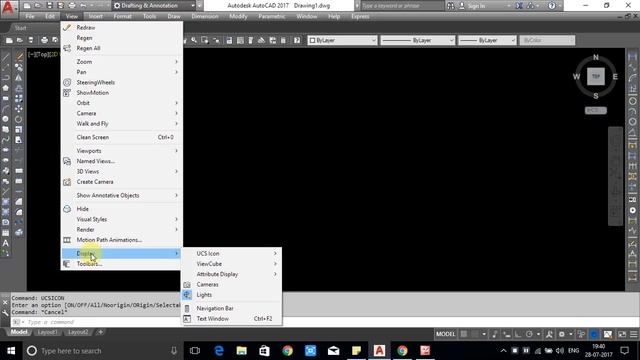Image resolution: width=640 pixels, height=360 pixels.
Task: Click the keyword search field in title bar
Action: [402, 6]
